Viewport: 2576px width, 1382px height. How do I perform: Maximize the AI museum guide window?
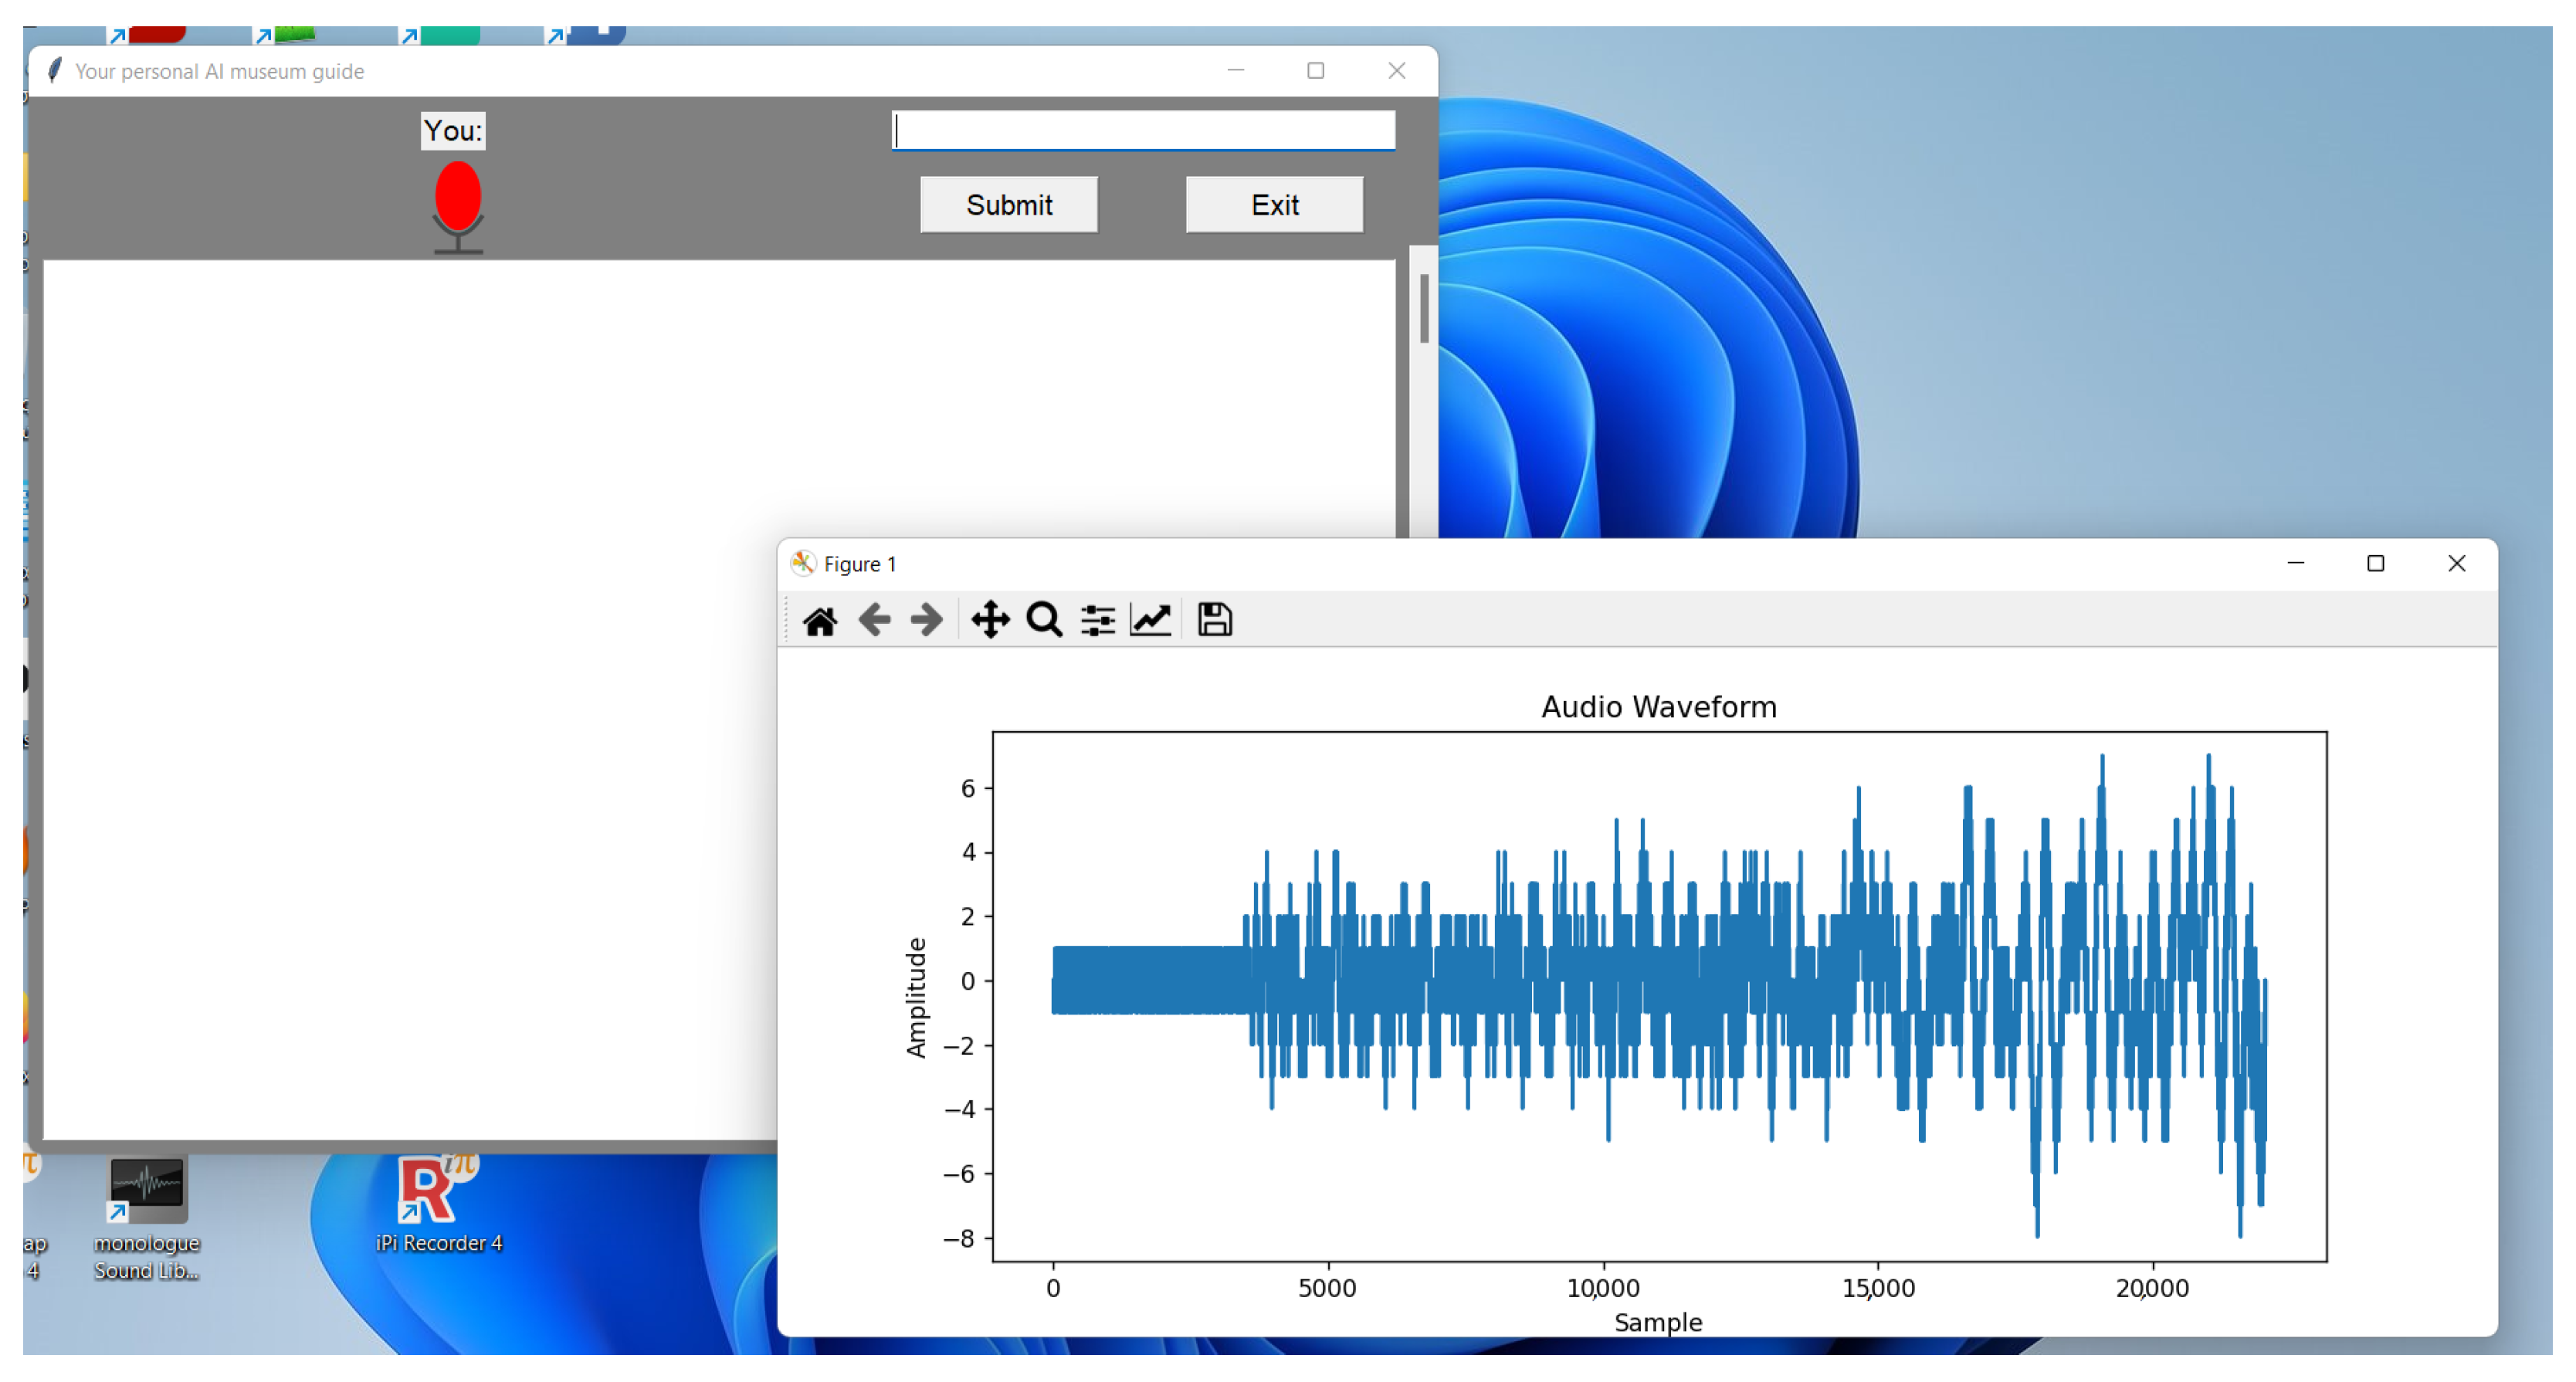[x=1316, y=71]
